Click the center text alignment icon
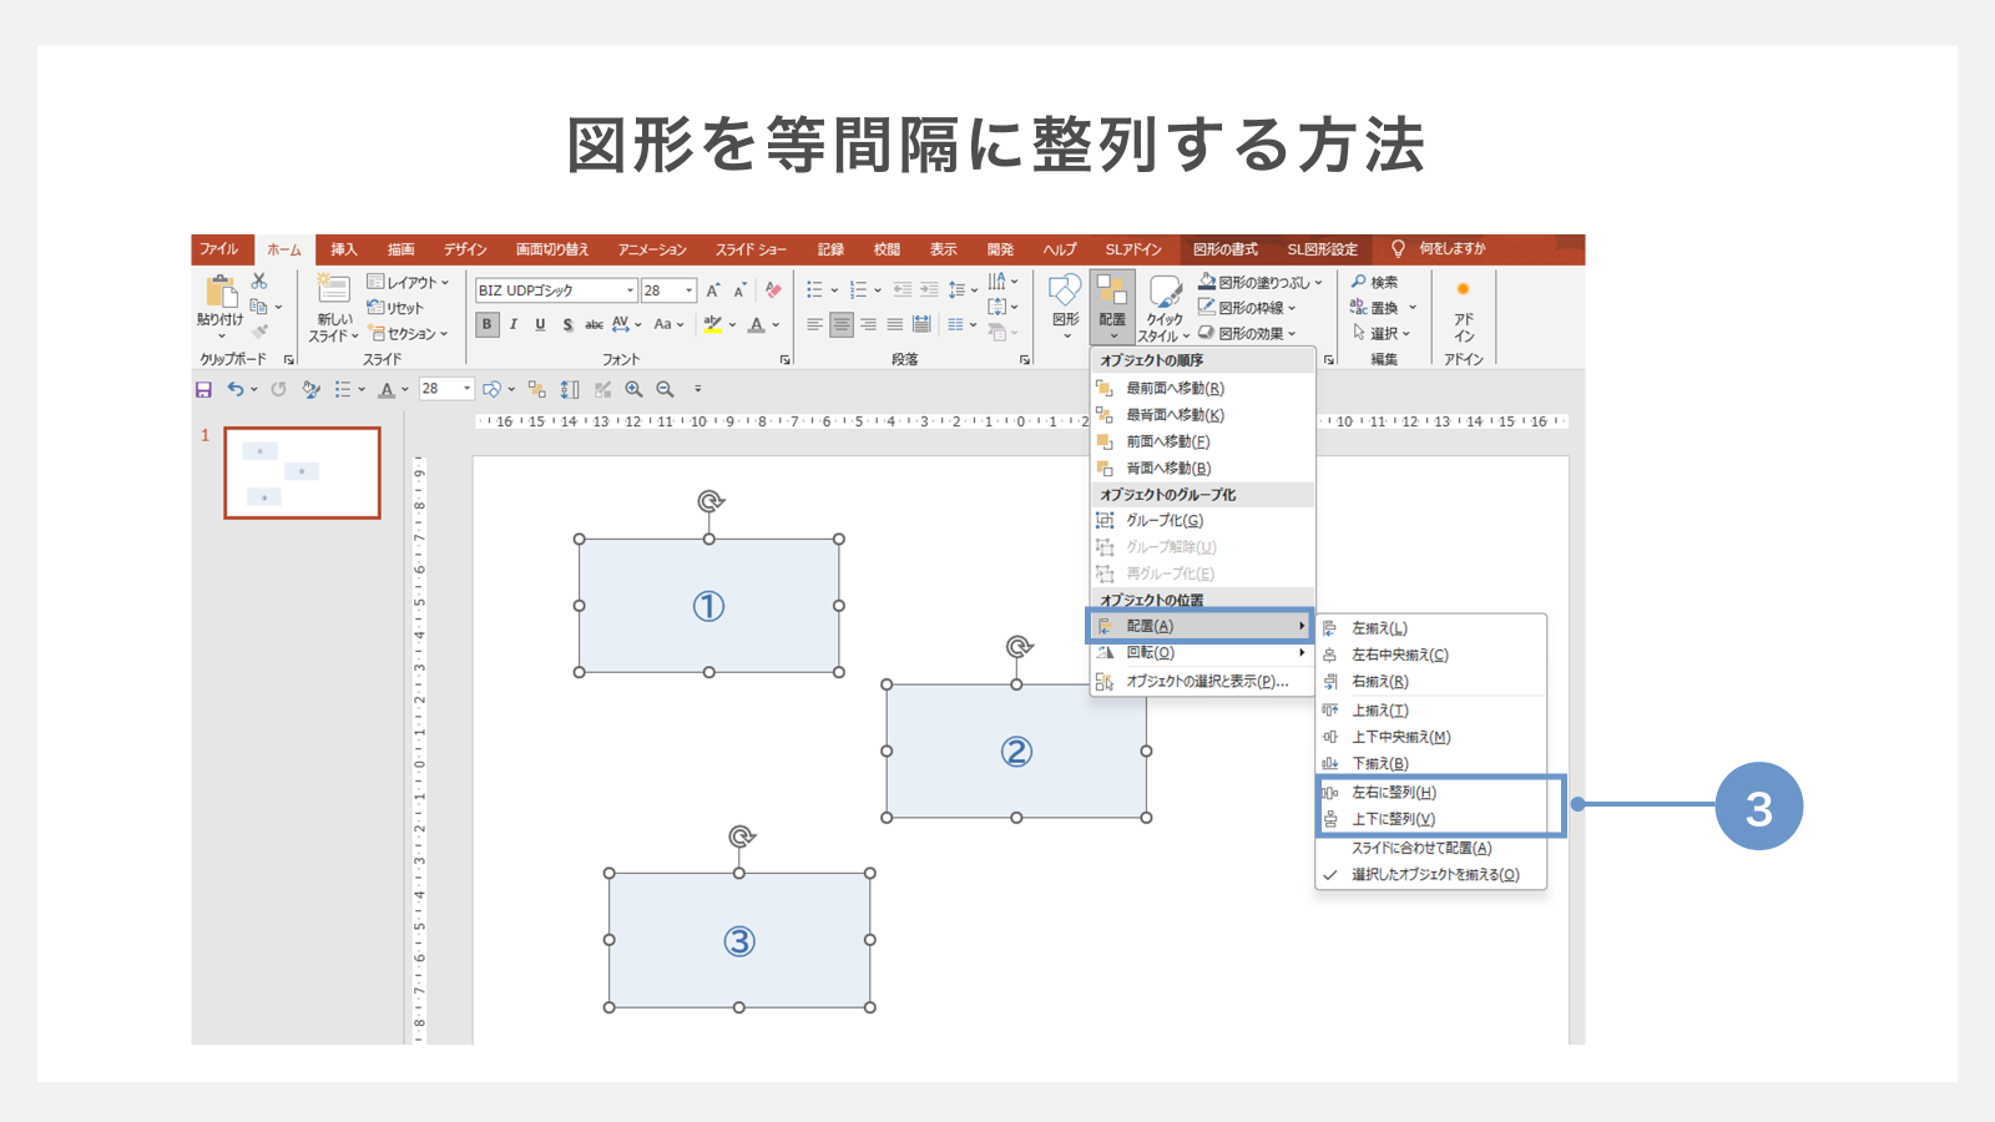Screen dimensions: 1995x1122 pos(841,324)
